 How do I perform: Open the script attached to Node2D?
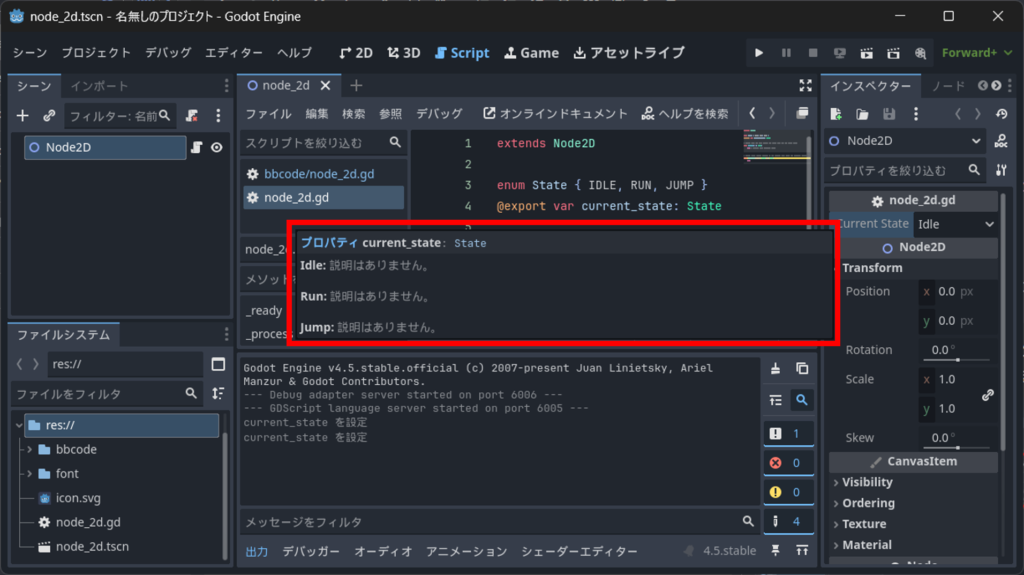click(197, 148)
